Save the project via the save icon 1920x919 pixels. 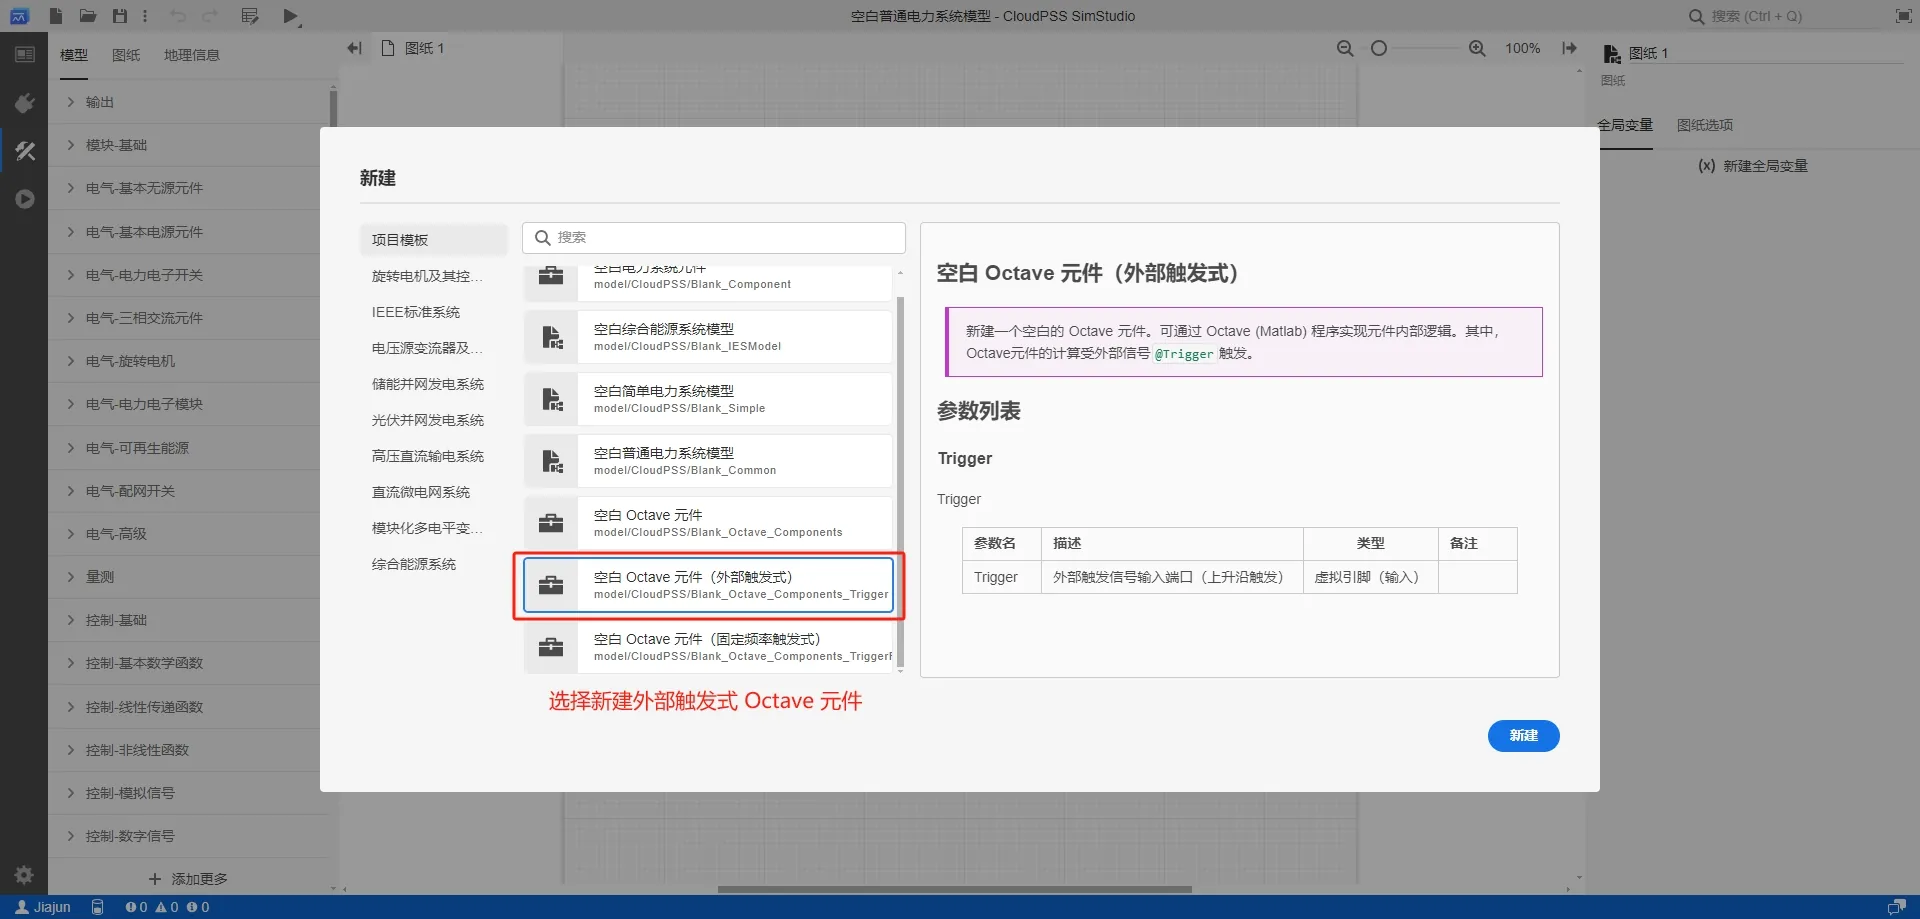119,15
